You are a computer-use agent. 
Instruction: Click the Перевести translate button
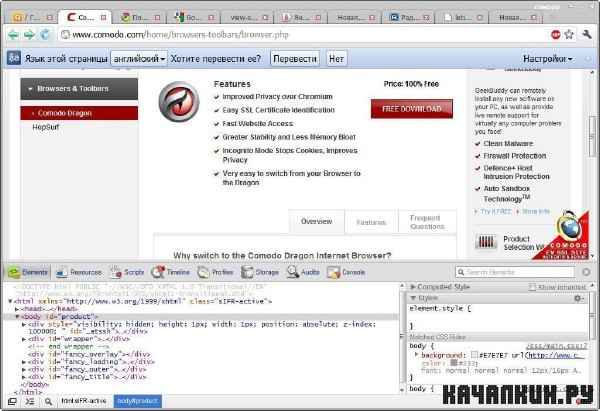295,59
